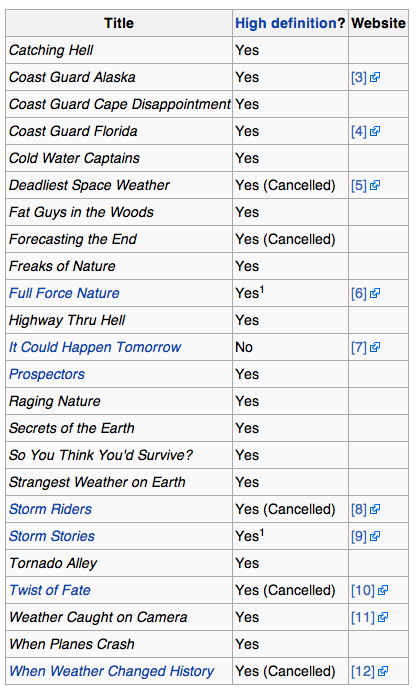The width and height of the screenshot is (418, 692).
Task: Click website reference [9] for Storm Stories
Action: tap(359, 536)
